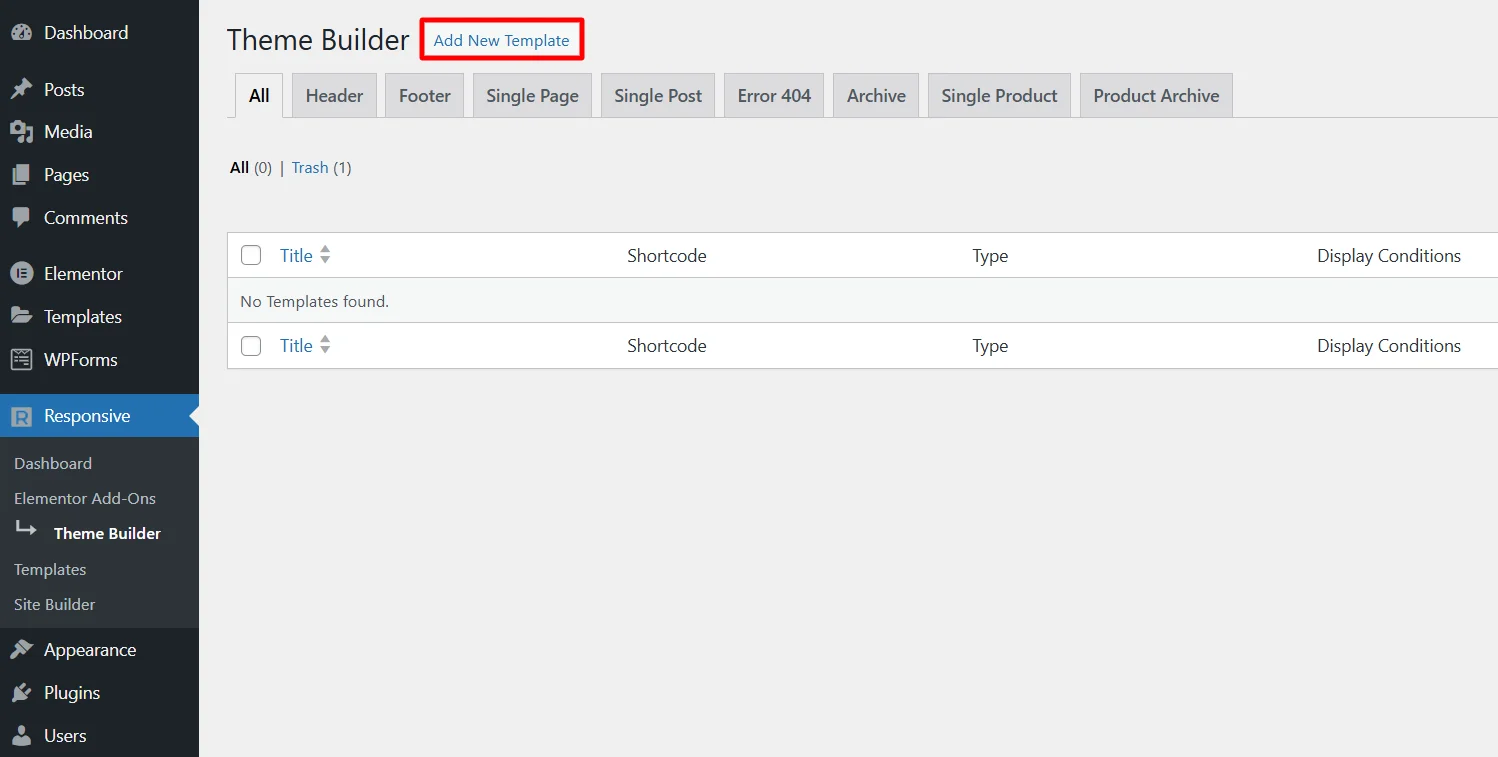The width and height of the screenshot is (1498, 757).
Task: Open the Appearance menu item
Action: click(x=90, y=650)
